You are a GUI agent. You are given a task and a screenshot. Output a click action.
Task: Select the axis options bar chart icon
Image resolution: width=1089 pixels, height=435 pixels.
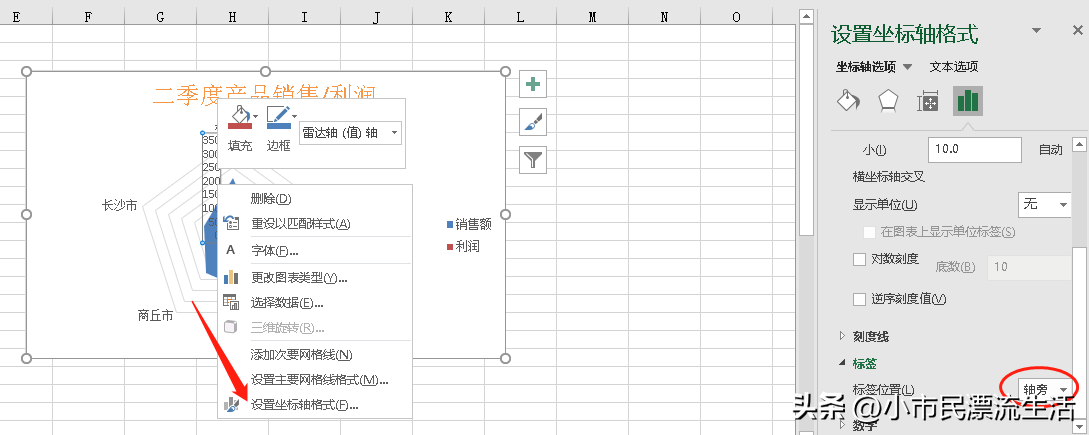tap(967, 100)
